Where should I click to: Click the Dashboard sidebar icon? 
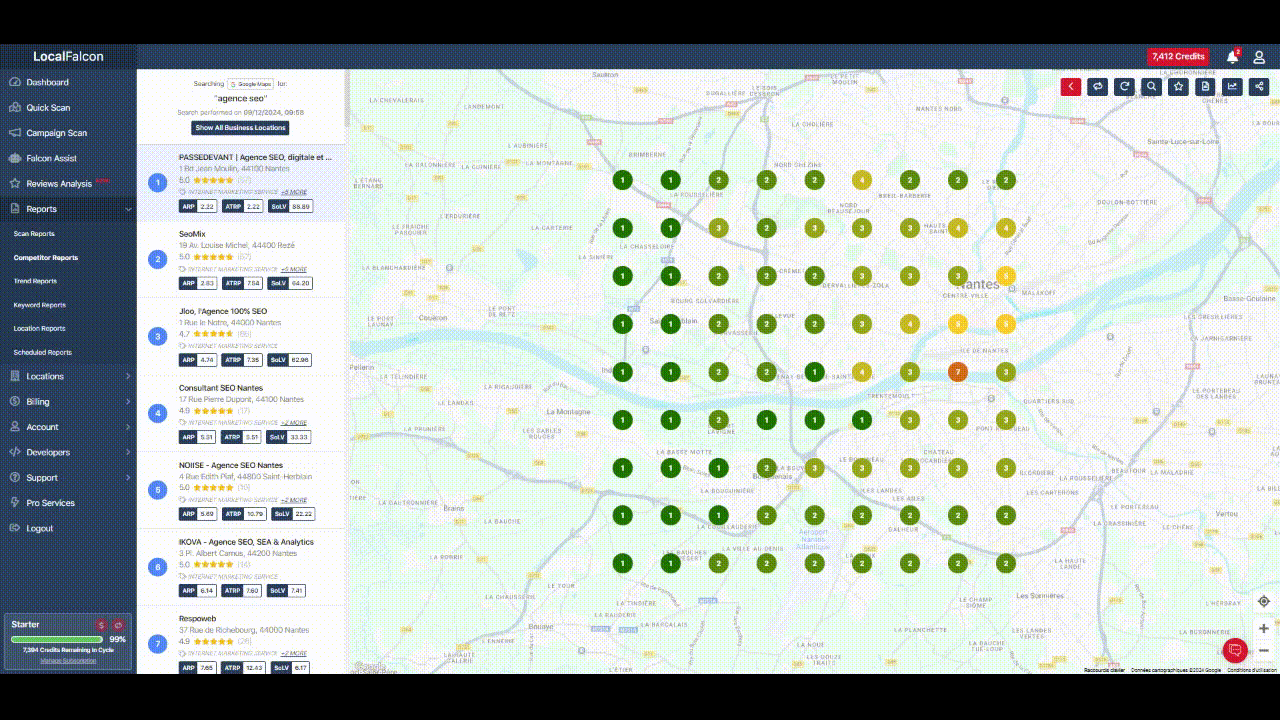[x=15, y=82]
